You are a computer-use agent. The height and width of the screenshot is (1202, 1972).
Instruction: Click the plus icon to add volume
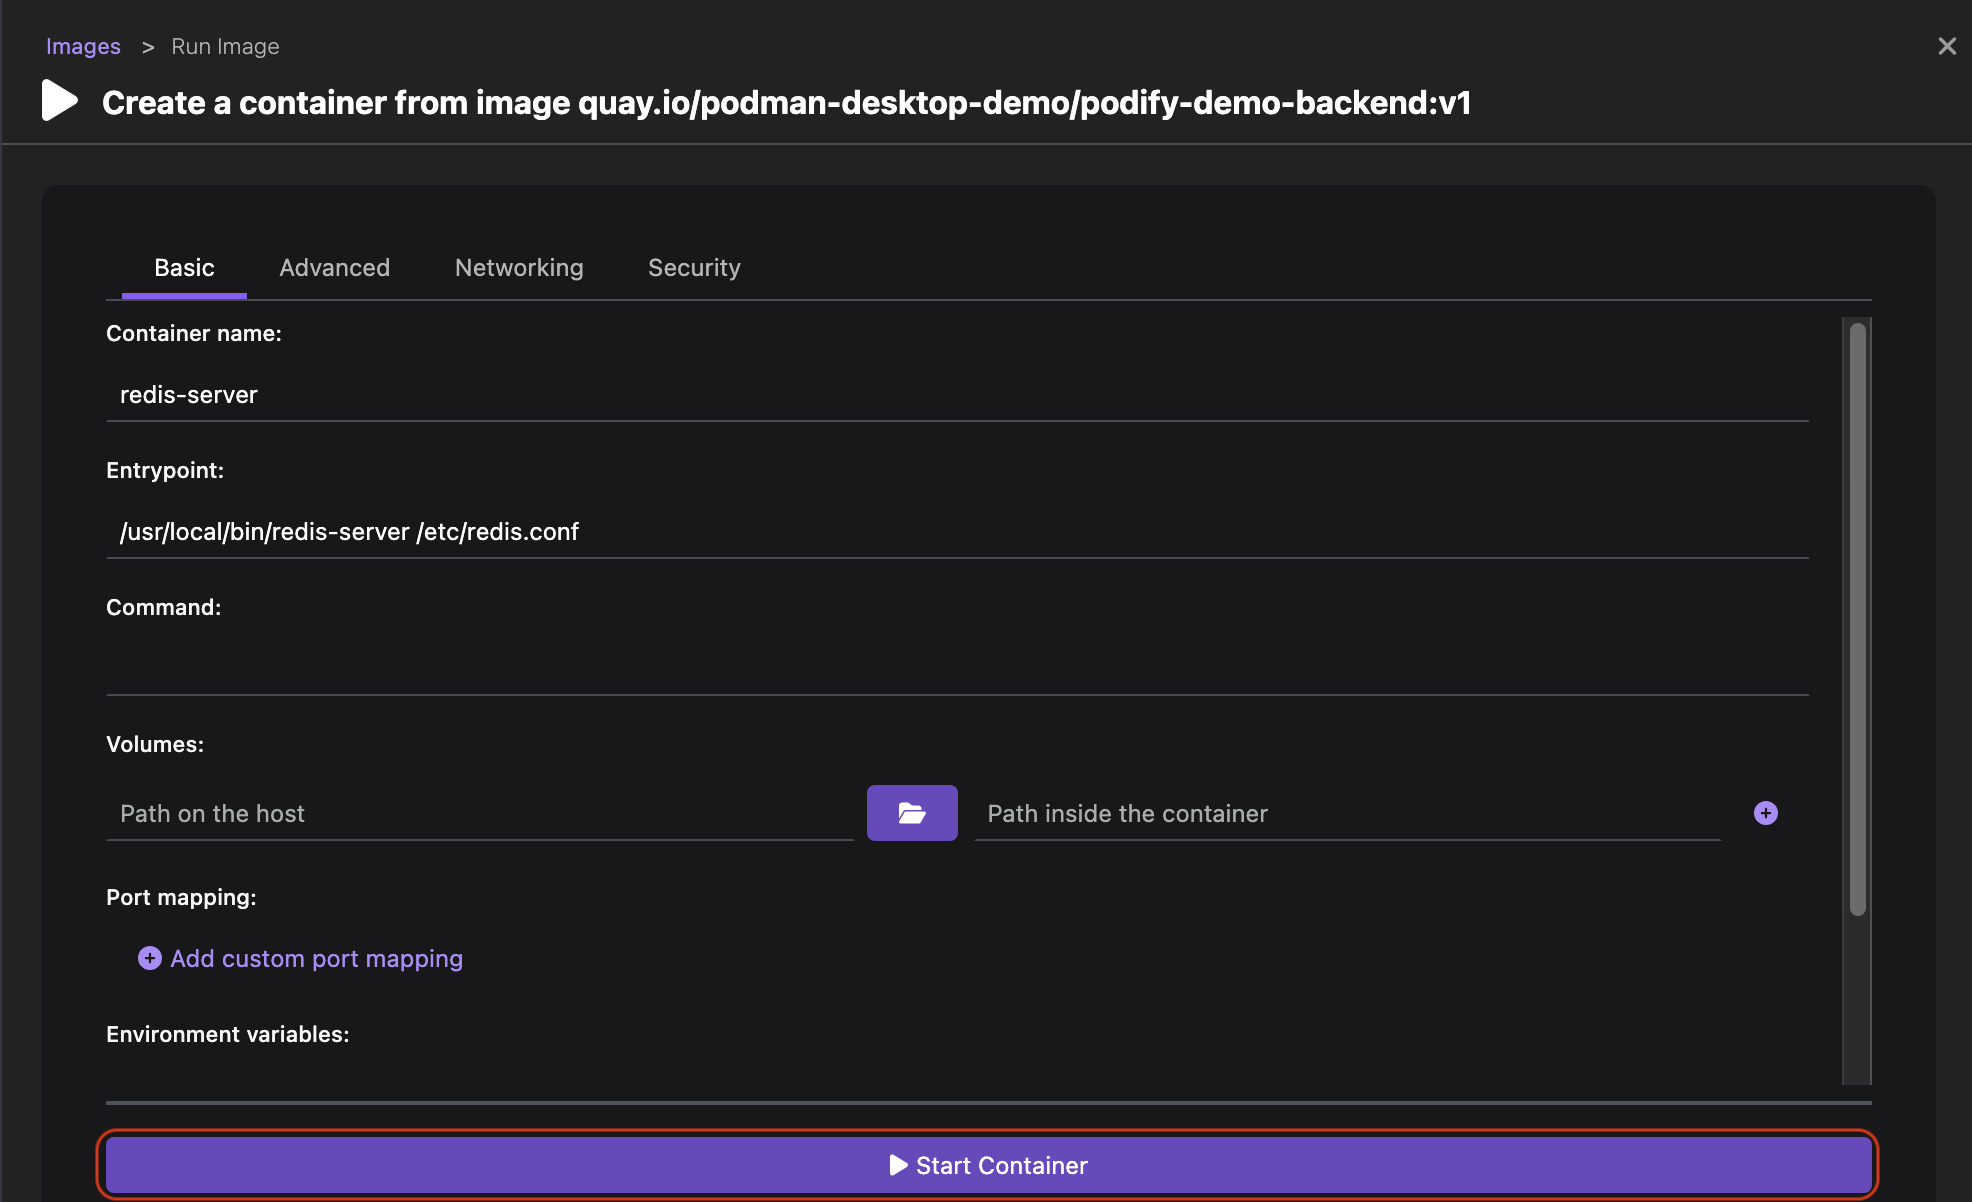coord(1765,813)
